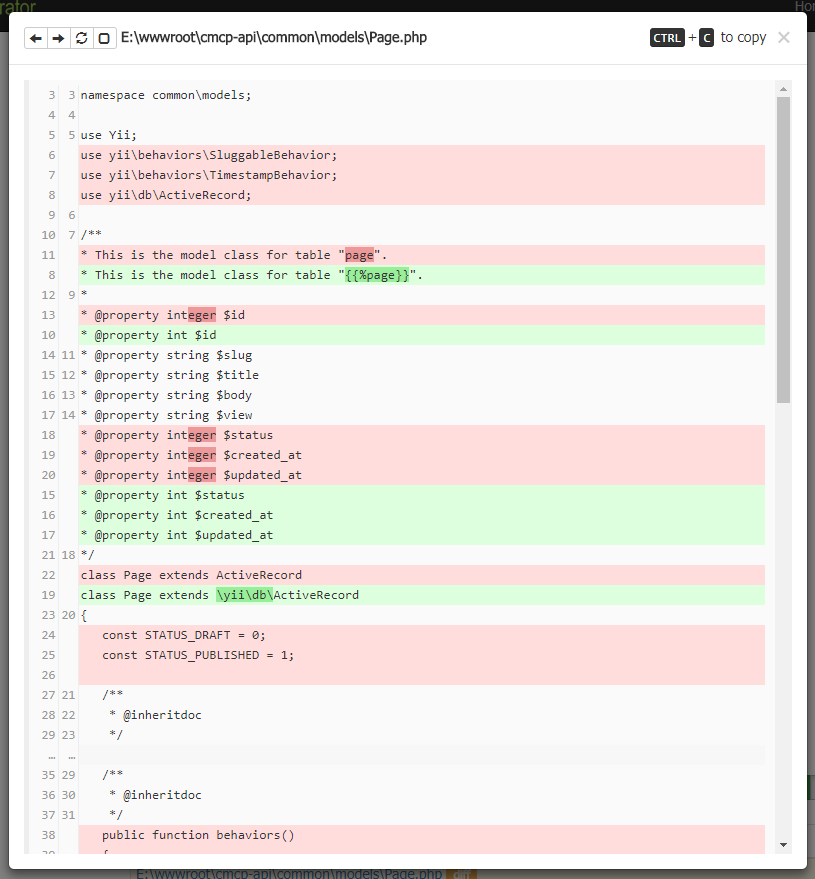Click removed line class Page extends ActiveRecord
Screen dimensions: 815x879
coord(191,575)
